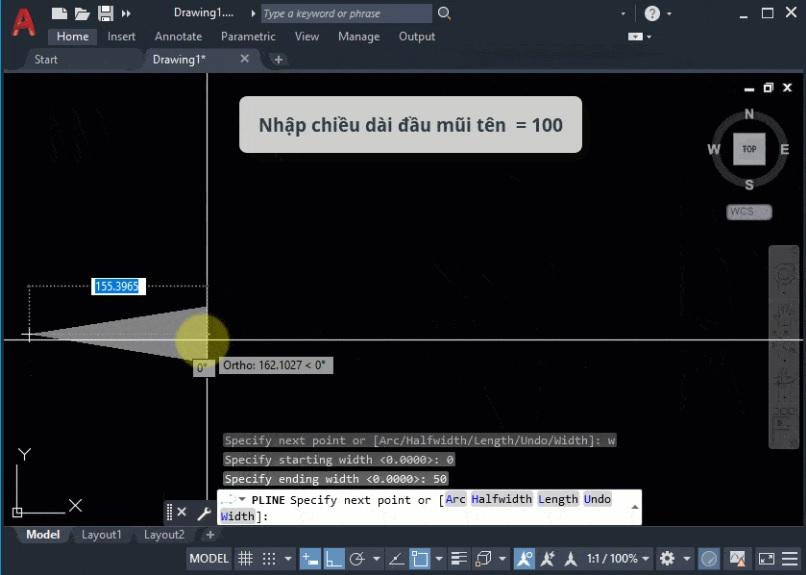Click the TOP face of the ViewCube

coord(749,149)
